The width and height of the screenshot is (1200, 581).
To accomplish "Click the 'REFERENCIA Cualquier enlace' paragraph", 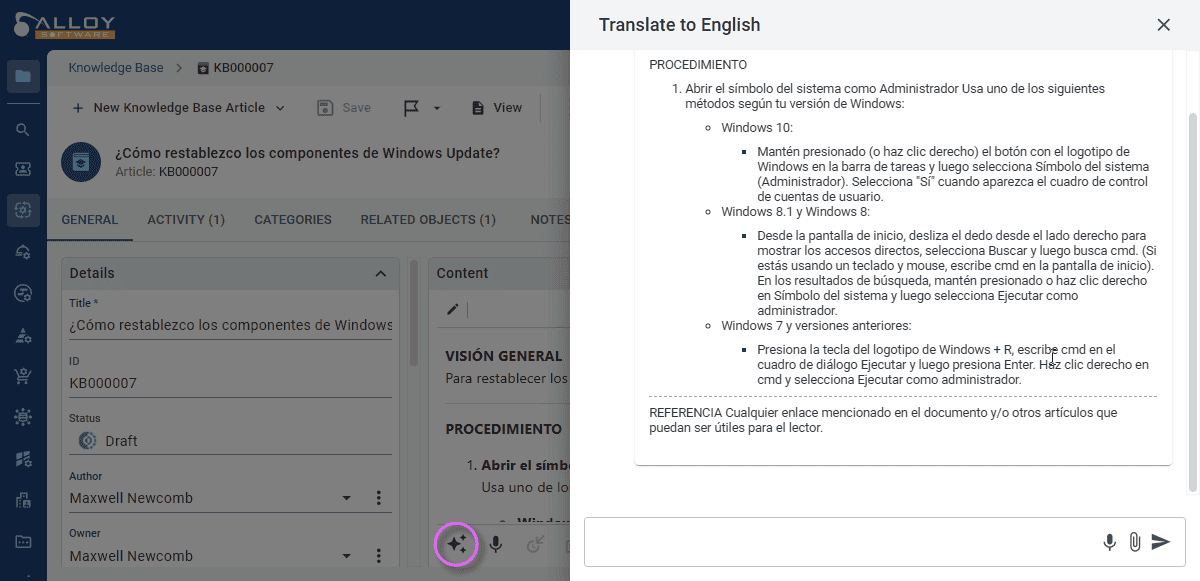I will click(x=883, y=420).
